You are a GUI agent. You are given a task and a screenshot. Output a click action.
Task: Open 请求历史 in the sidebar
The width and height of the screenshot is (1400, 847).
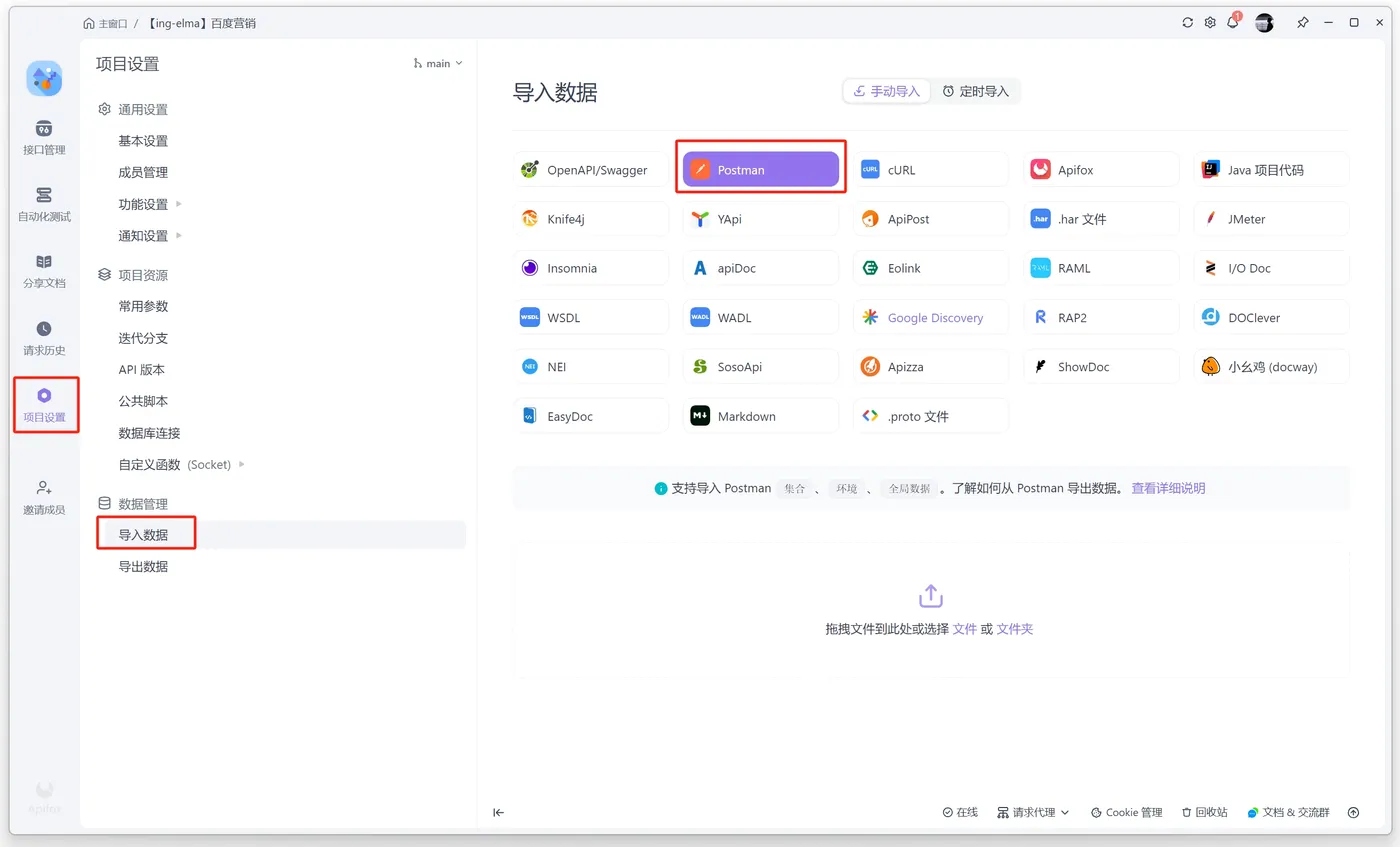44,338
